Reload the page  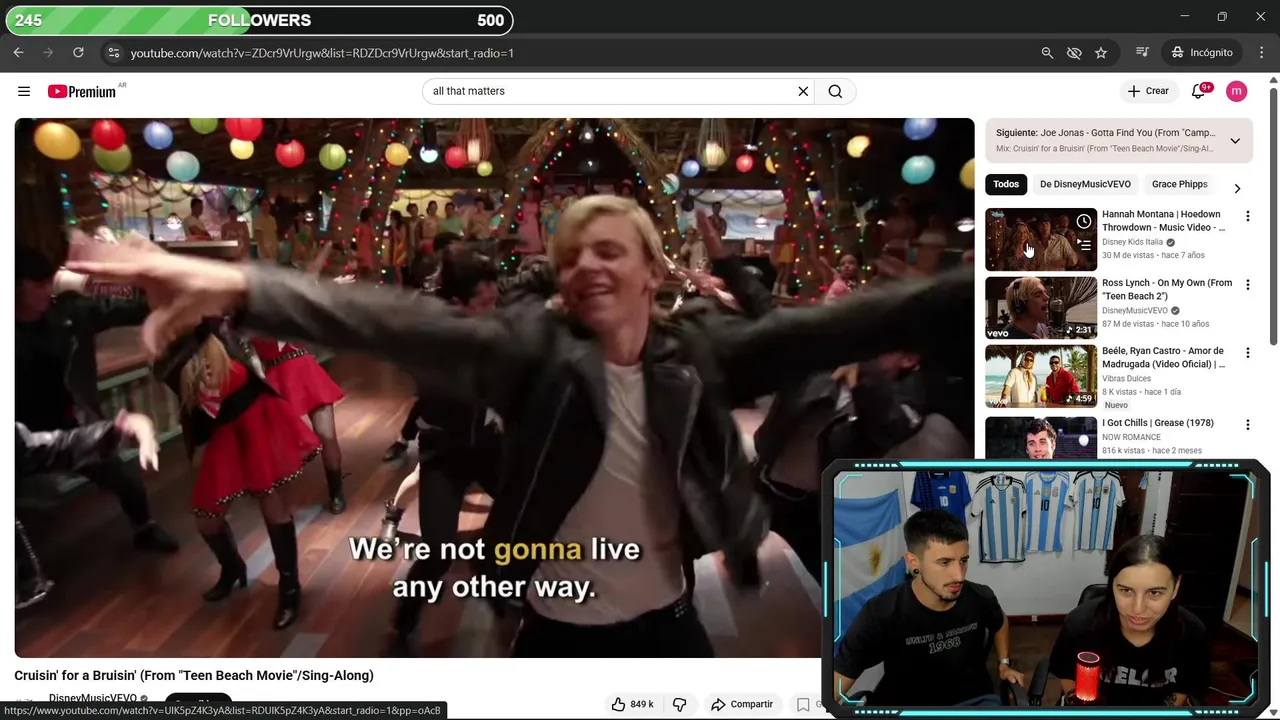(x=78, y=52)
